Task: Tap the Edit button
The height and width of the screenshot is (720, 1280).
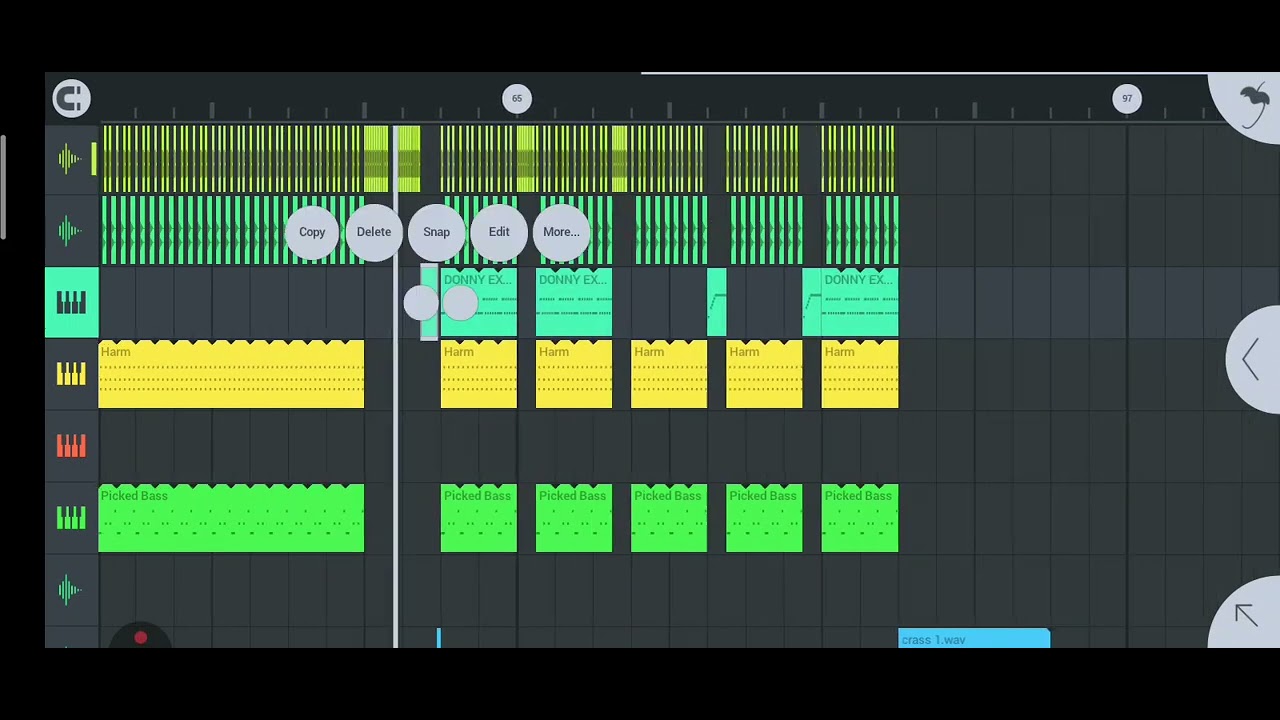Action: pyautogui.click(x=499, y=232)
